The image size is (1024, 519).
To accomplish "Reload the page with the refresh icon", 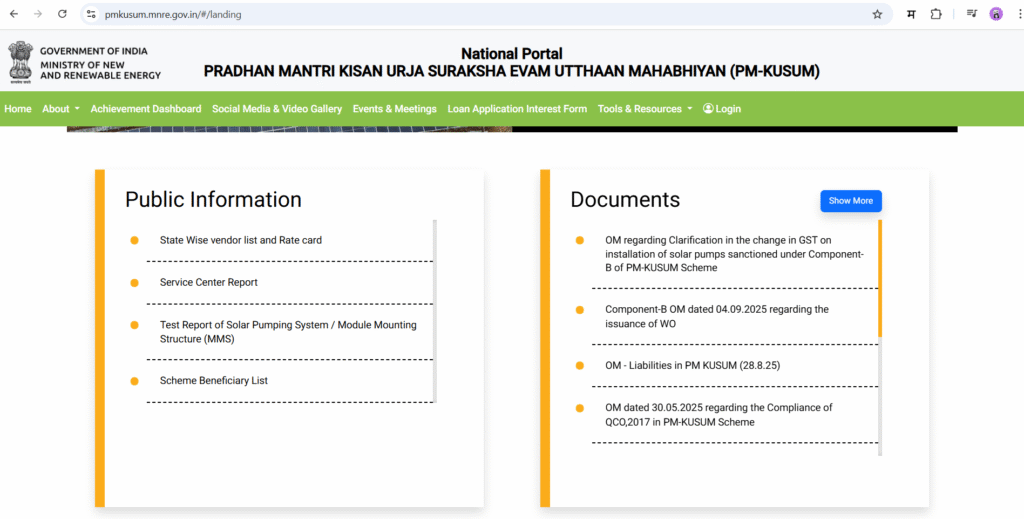I will [62, 14].
